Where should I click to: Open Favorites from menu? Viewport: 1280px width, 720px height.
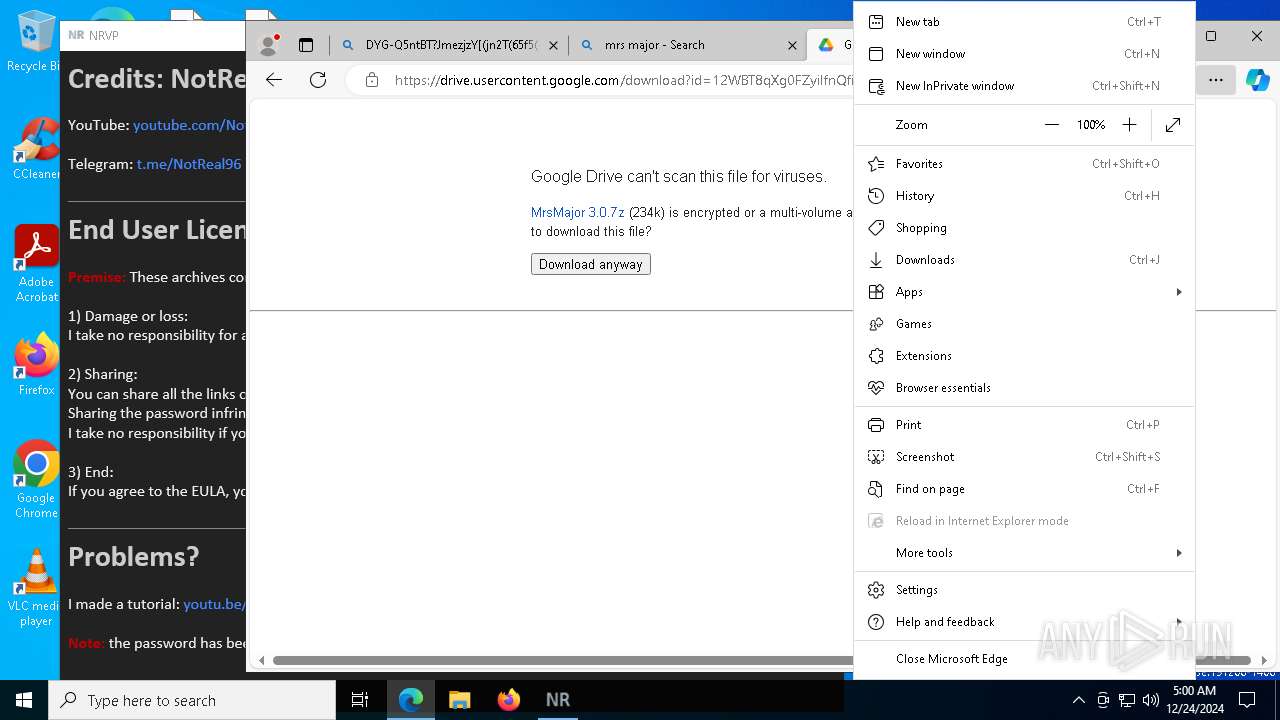coord(1025,164)
